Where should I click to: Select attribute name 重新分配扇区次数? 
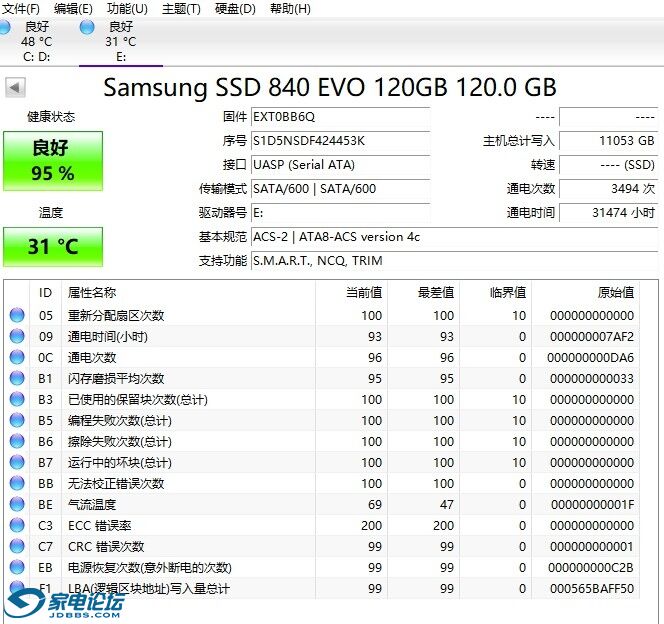pyautogui.click(x=116, y=315)
